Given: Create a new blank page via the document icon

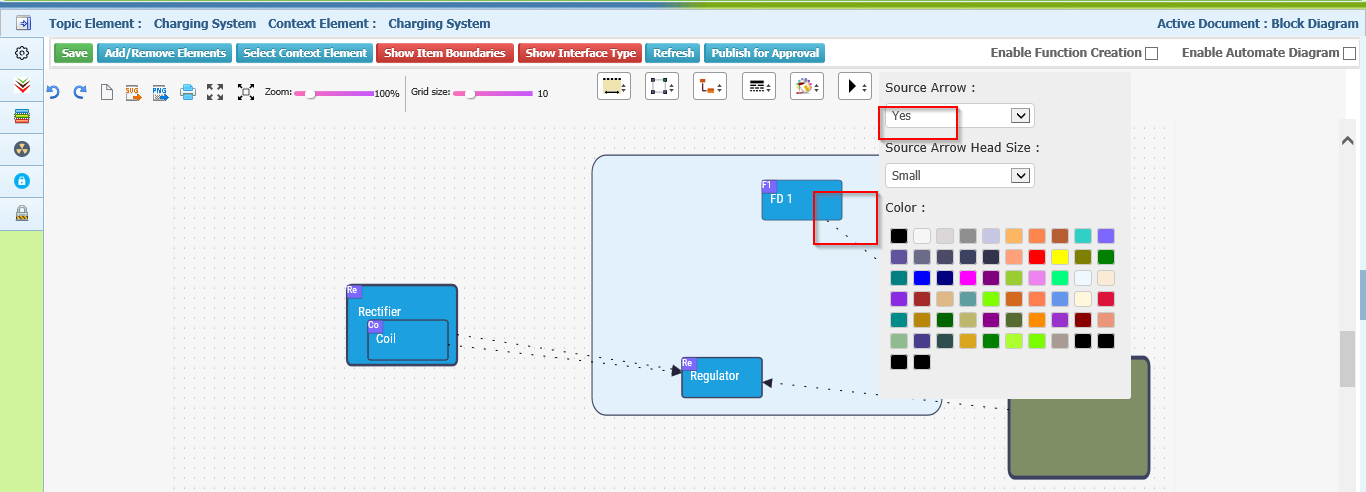Looking at the screenshot, I should point(106,93).
